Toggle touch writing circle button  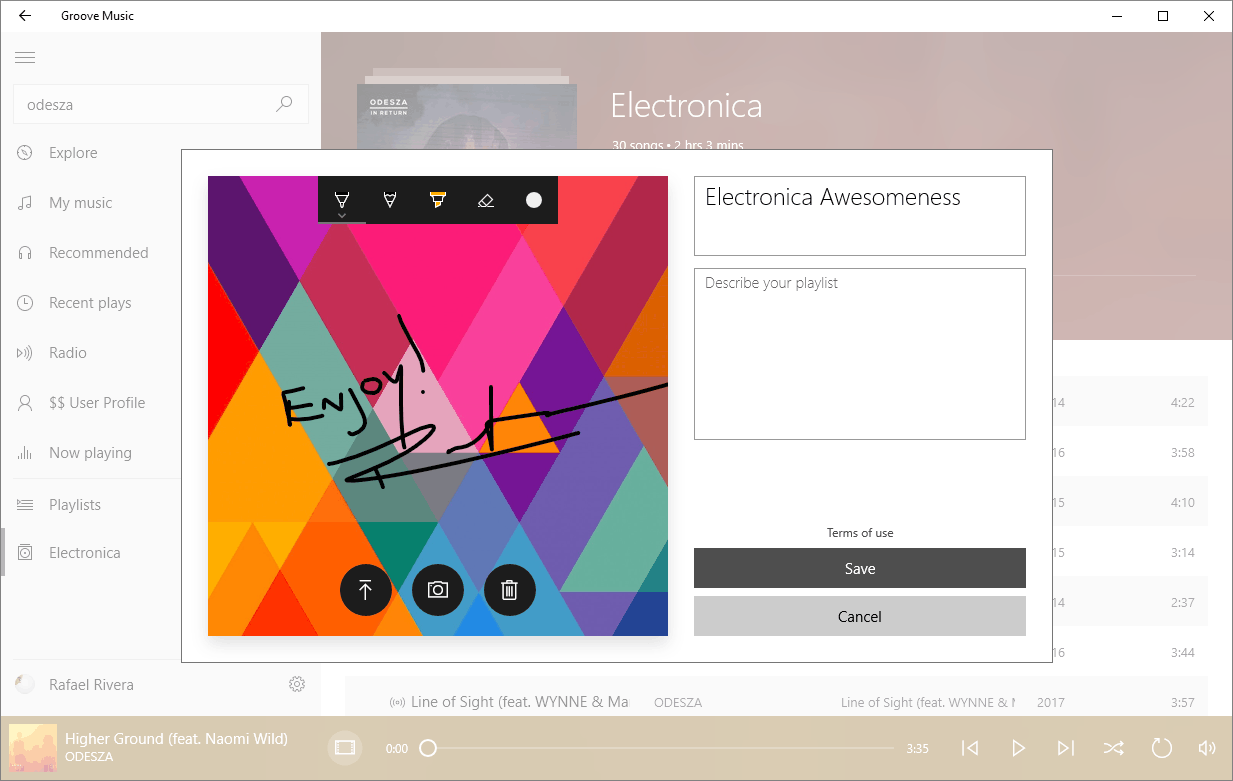[534, 200]
